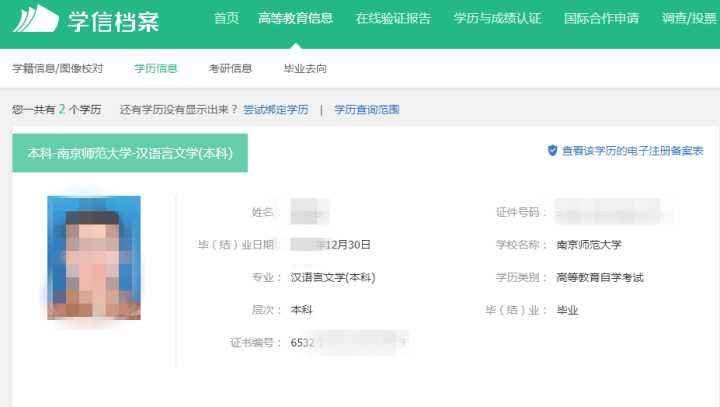Click the graduation date ending 12月30日
The height and width of the screenshot is (407, 720).
(x=331, y=245)
